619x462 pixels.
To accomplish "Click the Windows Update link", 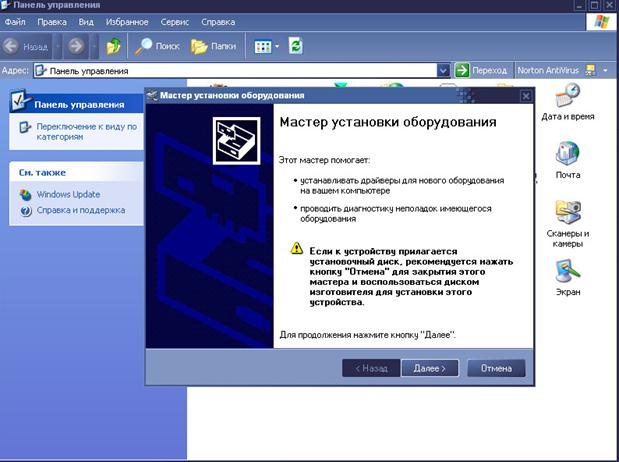I will pos(67,194).
